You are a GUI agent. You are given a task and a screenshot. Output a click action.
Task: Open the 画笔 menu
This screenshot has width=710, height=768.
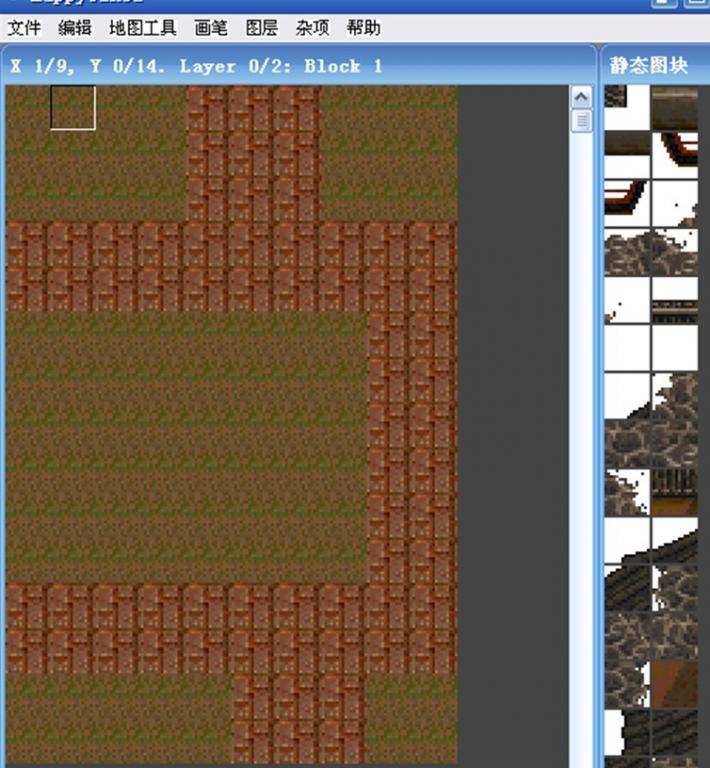(211, 28)
